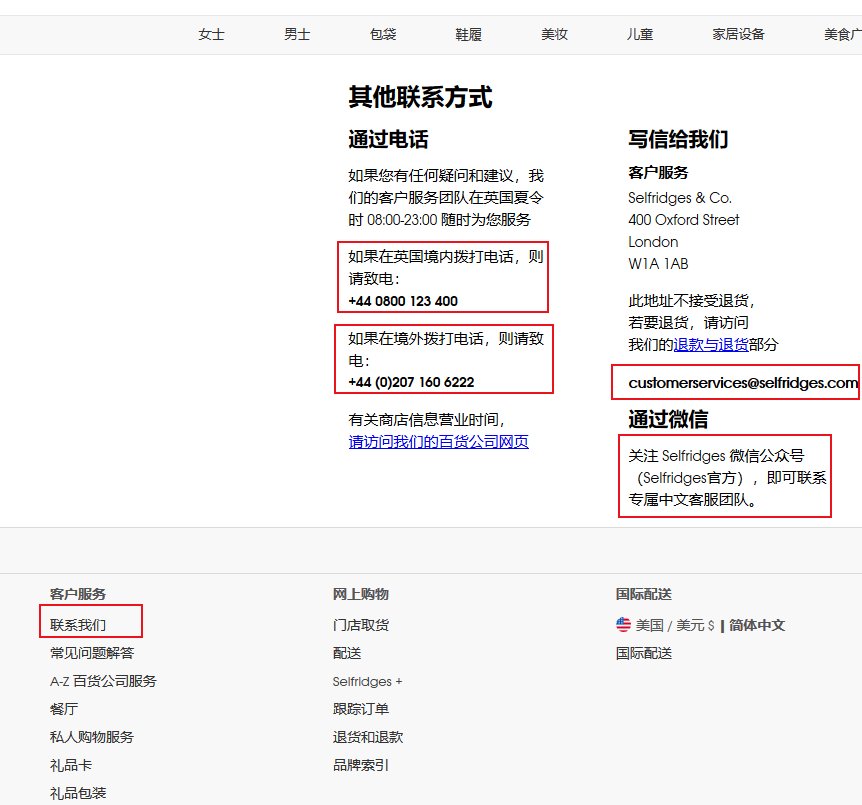Image resolution: width=862 pixels, height=805 pixels.
Task: Click the 网上购物 footer column heading
Action: pos(361,594)
